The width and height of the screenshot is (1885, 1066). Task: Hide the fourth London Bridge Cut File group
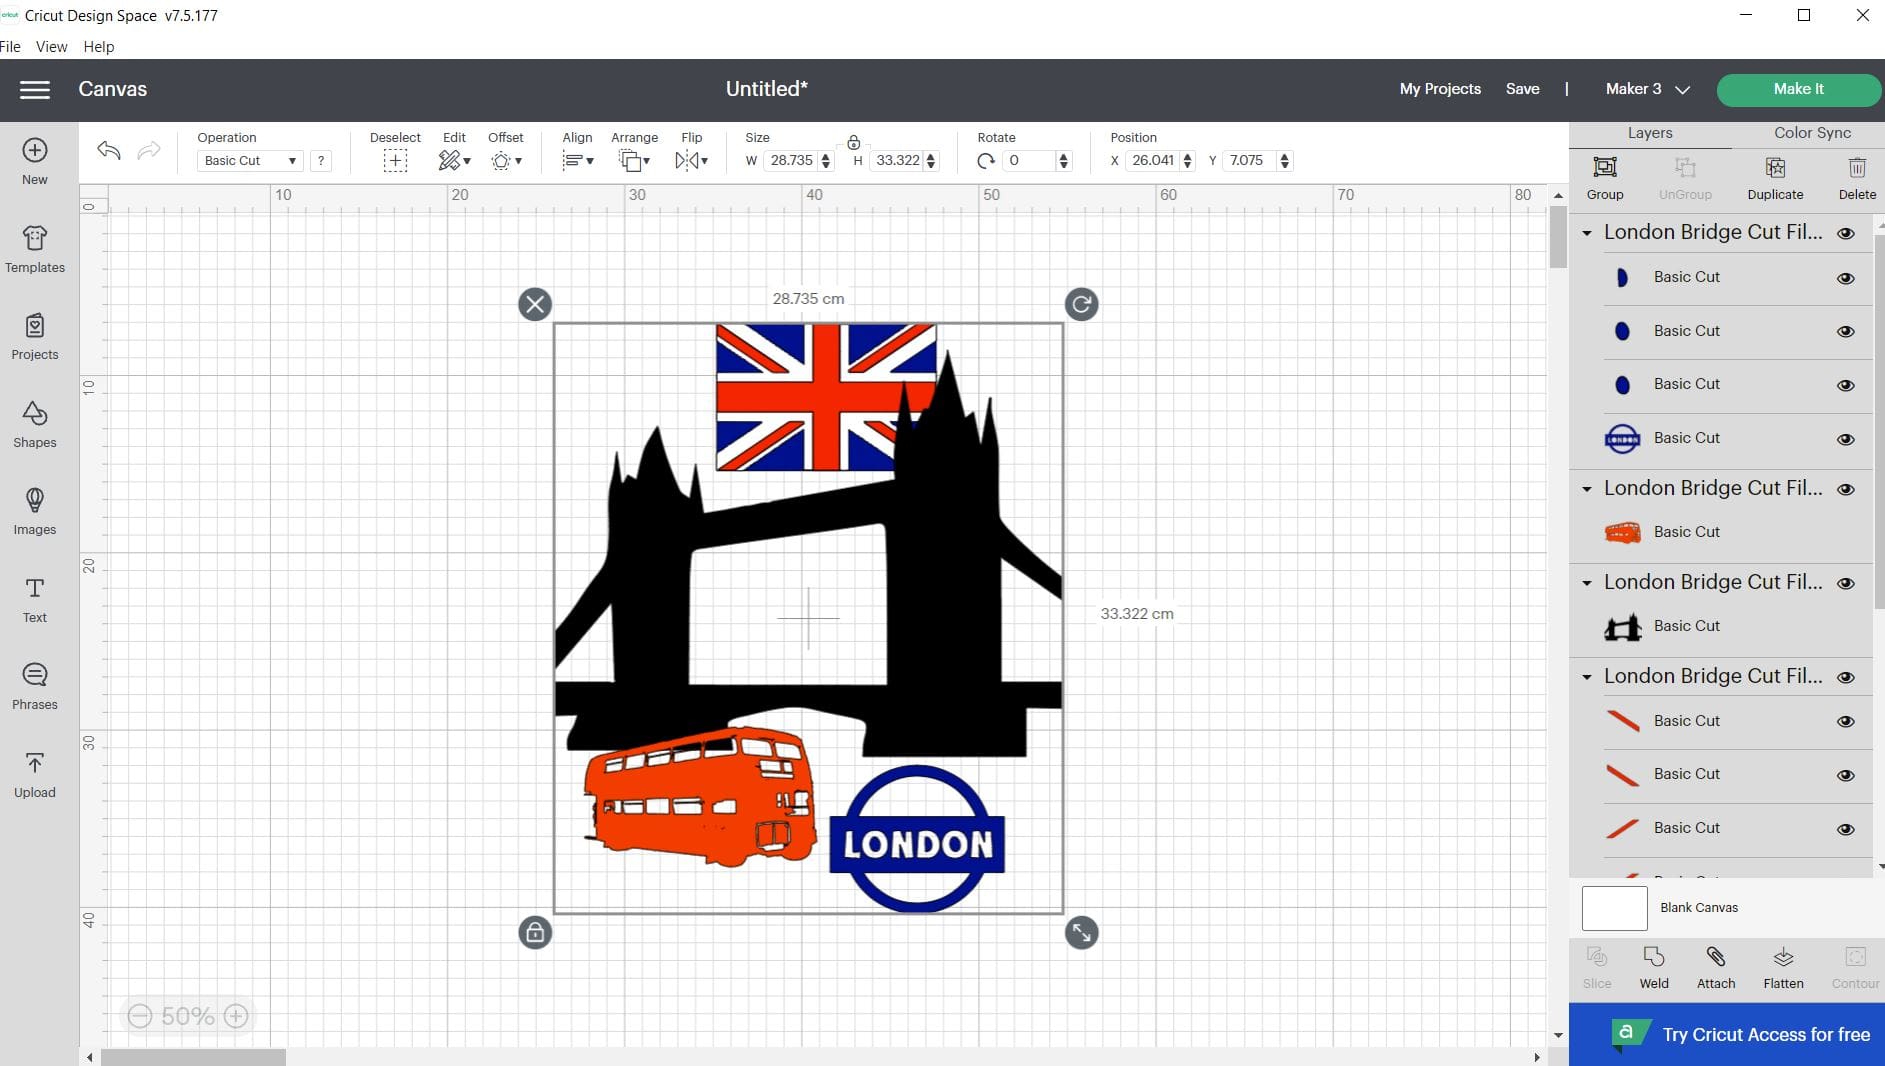coord(1846,677)
